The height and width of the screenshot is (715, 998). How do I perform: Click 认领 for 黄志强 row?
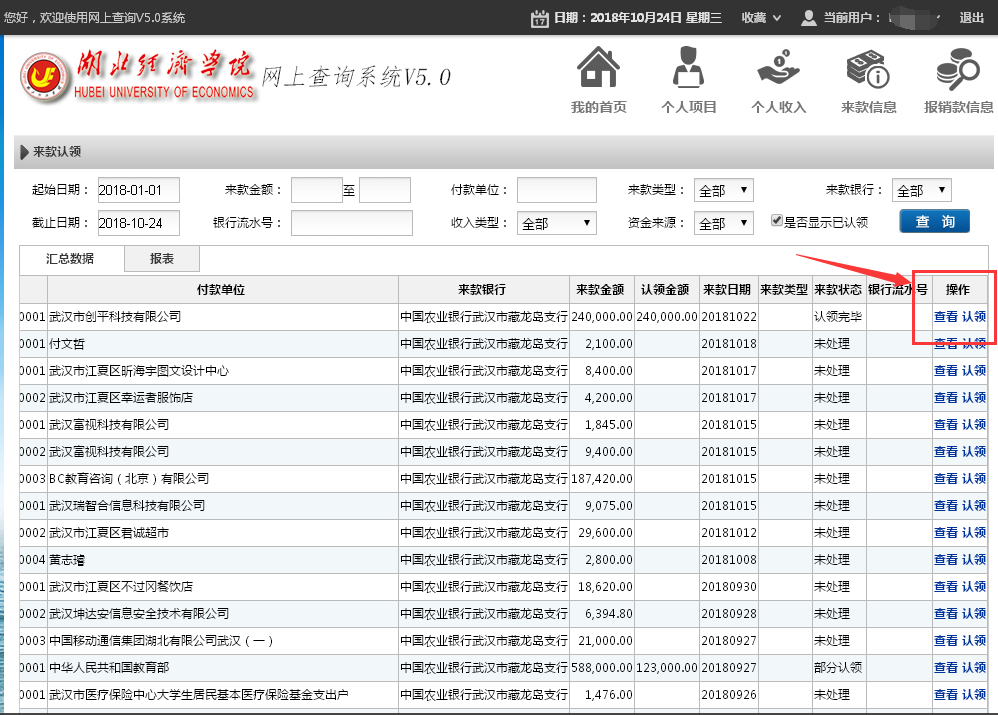click(973, 560)
